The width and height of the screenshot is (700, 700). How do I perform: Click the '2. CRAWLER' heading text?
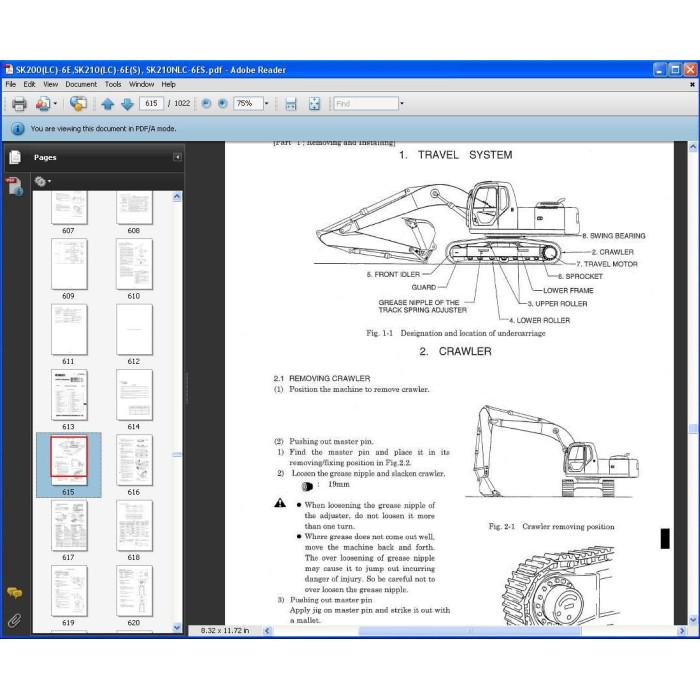(455, 352)
